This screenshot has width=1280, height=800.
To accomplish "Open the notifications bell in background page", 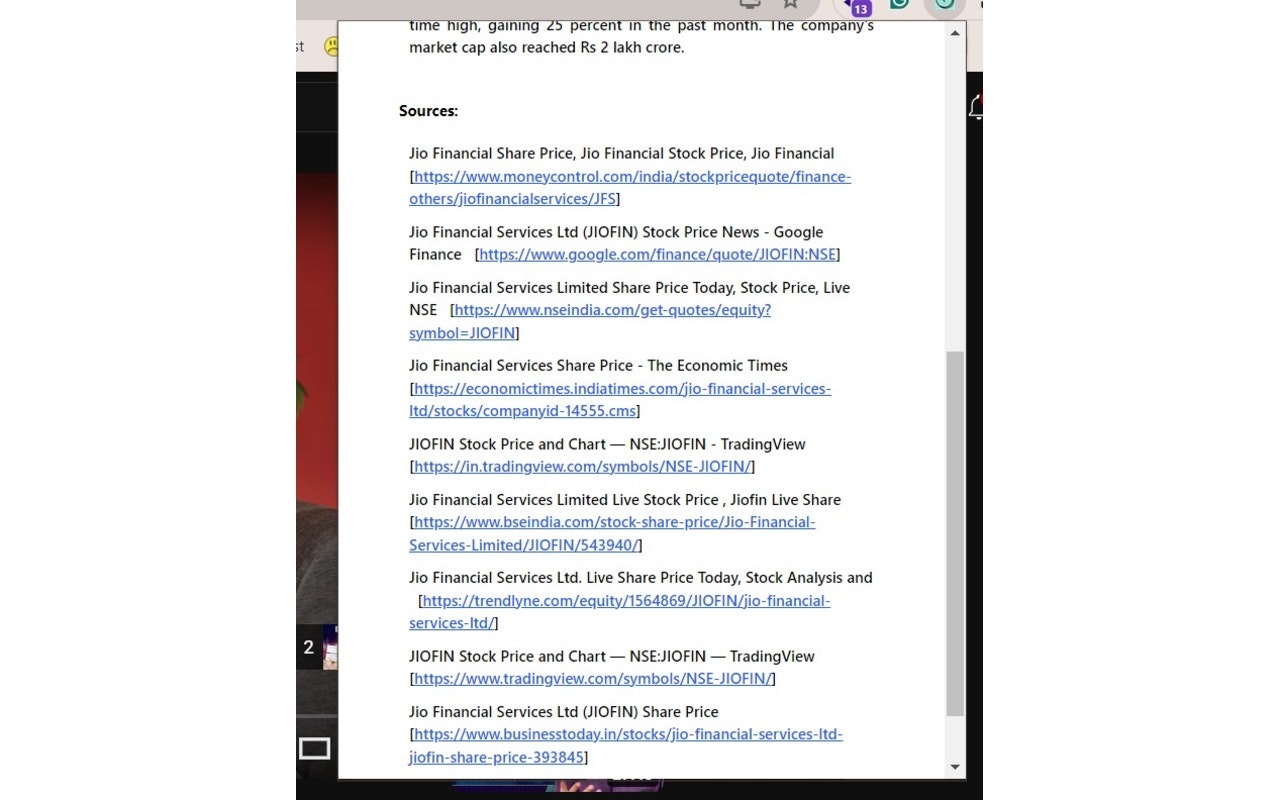I will 976,108.
